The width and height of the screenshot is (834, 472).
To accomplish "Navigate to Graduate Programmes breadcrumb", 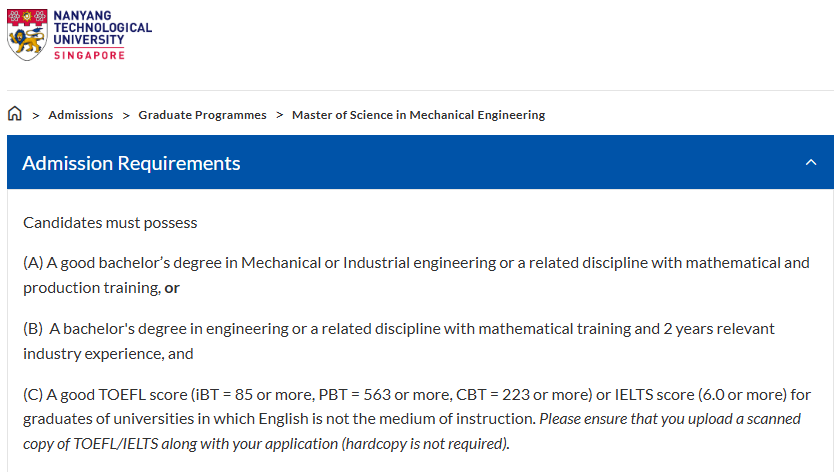I will click(x=202, y=115).
